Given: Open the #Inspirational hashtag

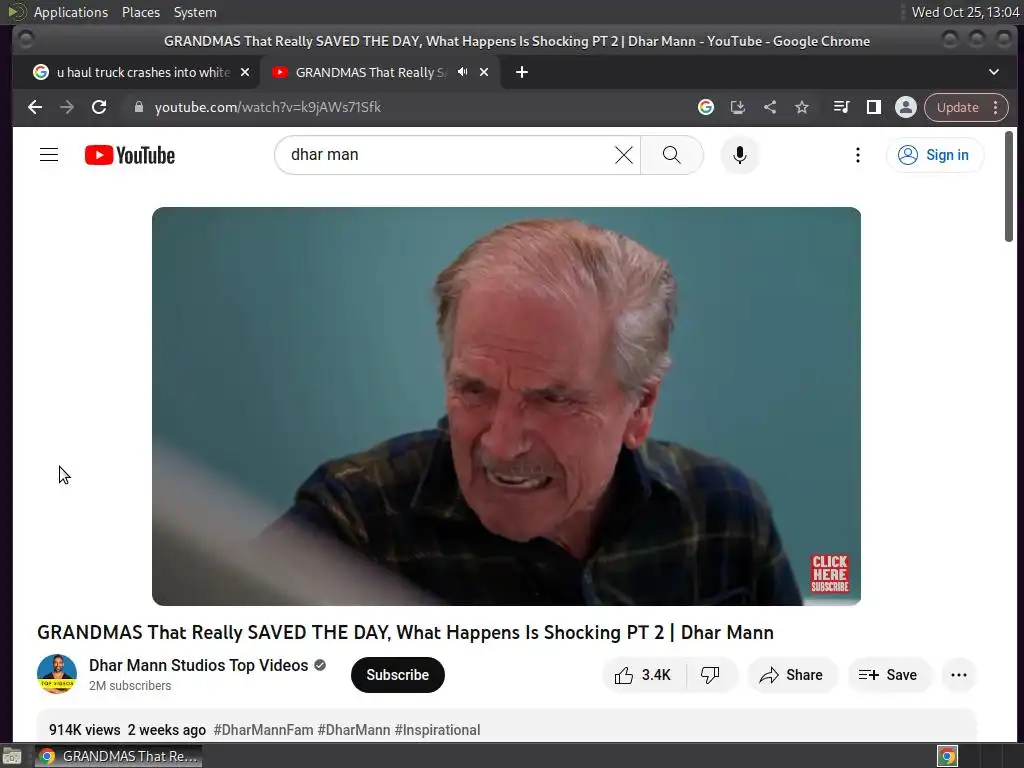Looking at the screenshot, I should pos(438,730).
